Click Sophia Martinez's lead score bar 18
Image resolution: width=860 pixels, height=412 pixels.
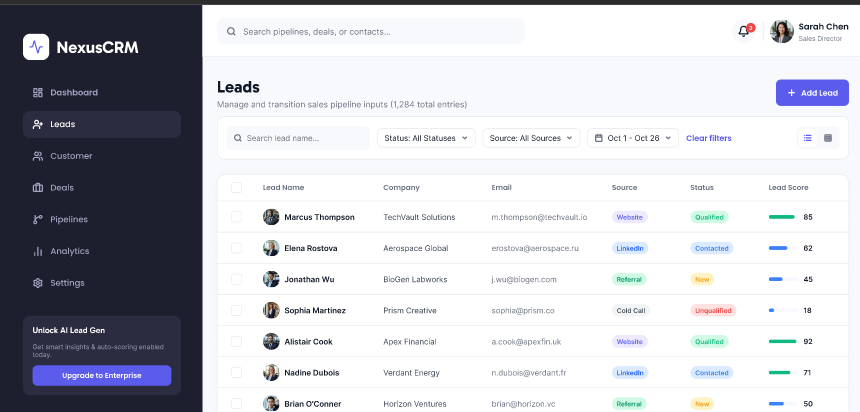point(783,311)
